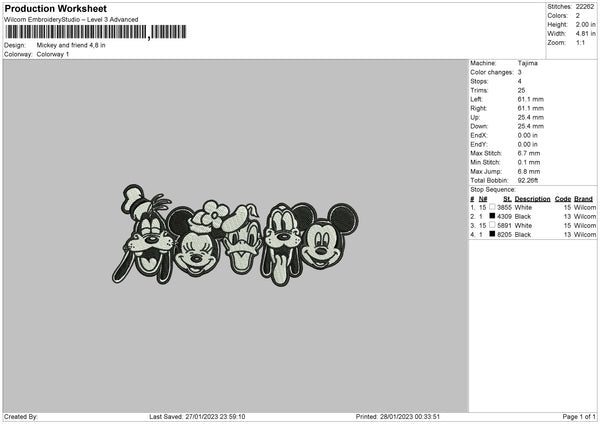Click Minnie's face in the embroidery design
The image size is (600, 424).
[x=196, y=252]
